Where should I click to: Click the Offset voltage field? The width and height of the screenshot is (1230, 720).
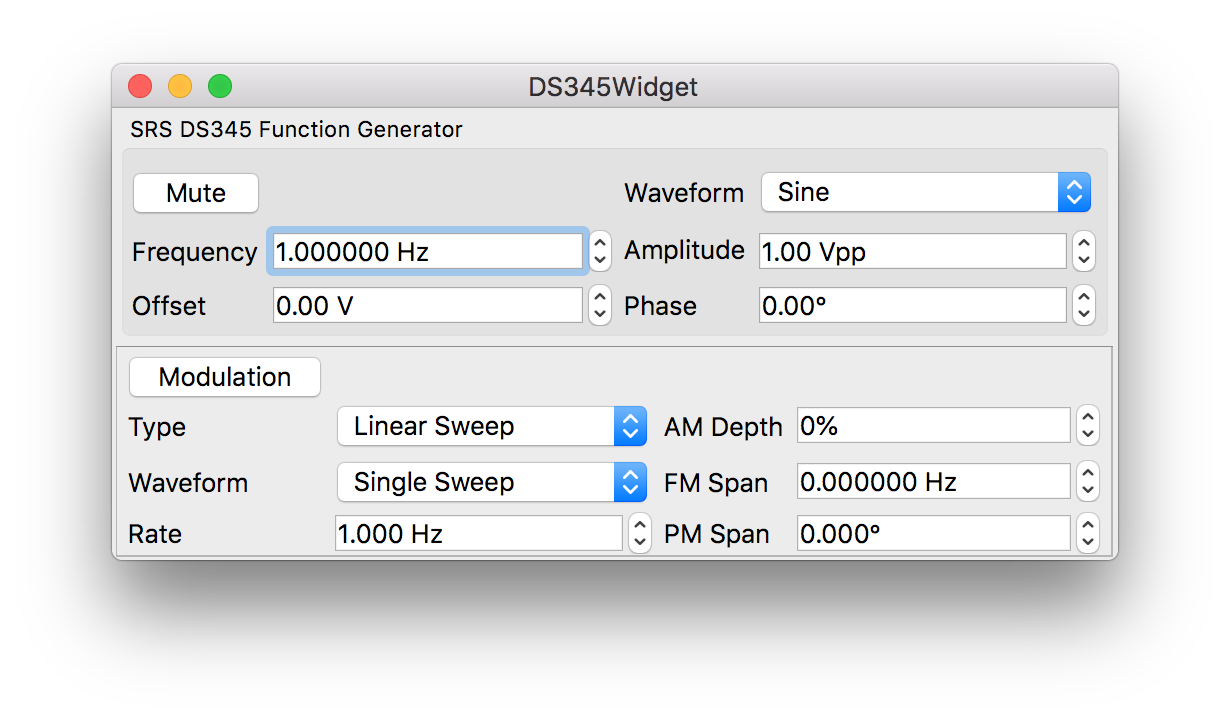tap(427, 306)
